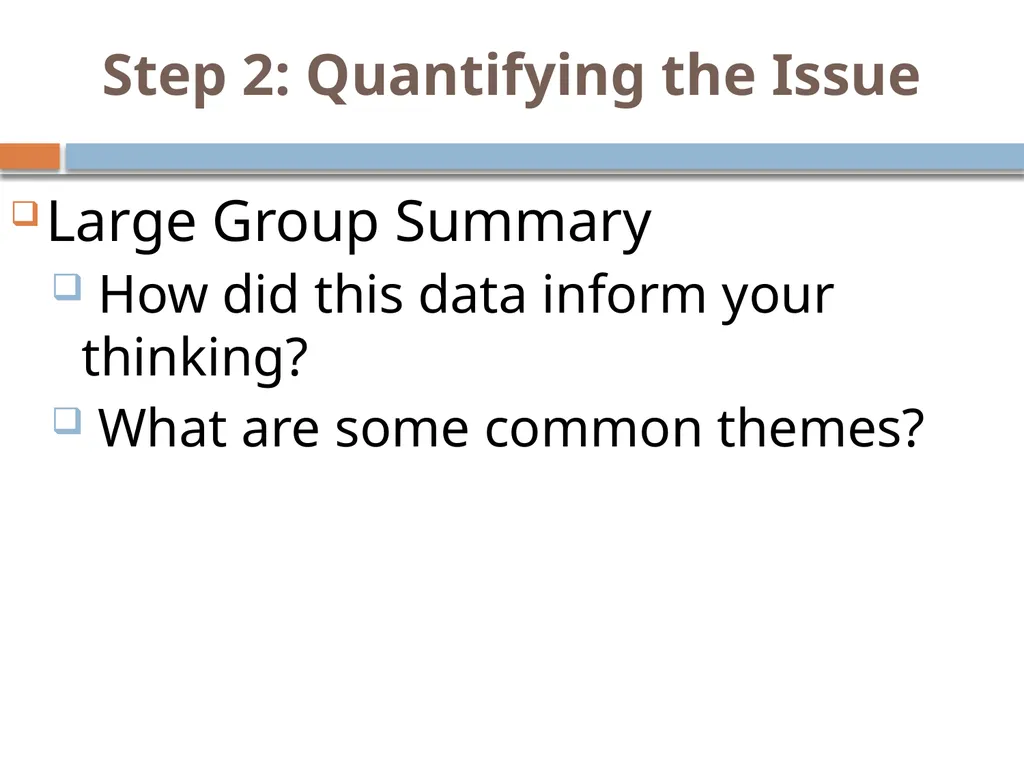Click the word 'How' in the sub-bullet
This screenshot has width=1024, height=768.
(x=153, y=295)
